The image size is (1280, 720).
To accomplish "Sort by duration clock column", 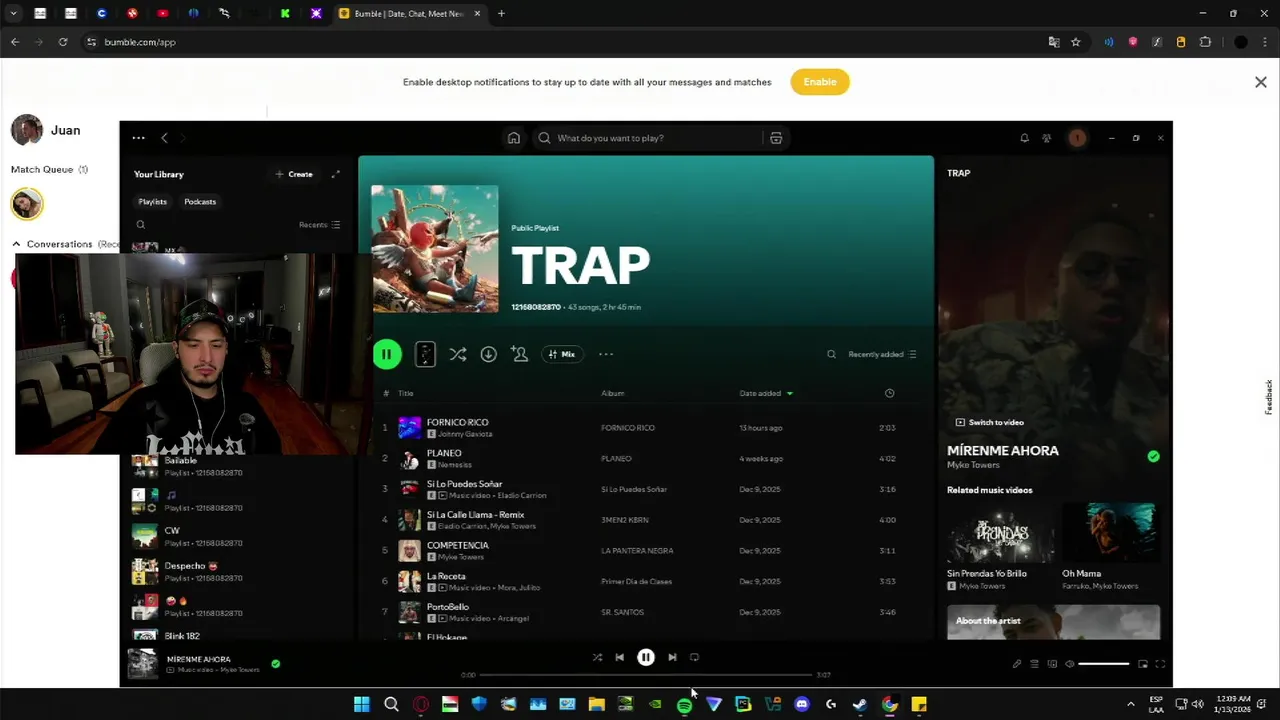I will click(x=889, y=393).
